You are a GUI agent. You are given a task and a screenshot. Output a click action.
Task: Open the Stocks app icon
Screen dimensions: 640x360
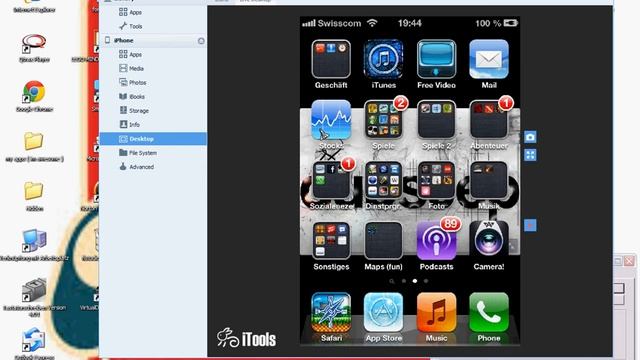pos(331,120)
